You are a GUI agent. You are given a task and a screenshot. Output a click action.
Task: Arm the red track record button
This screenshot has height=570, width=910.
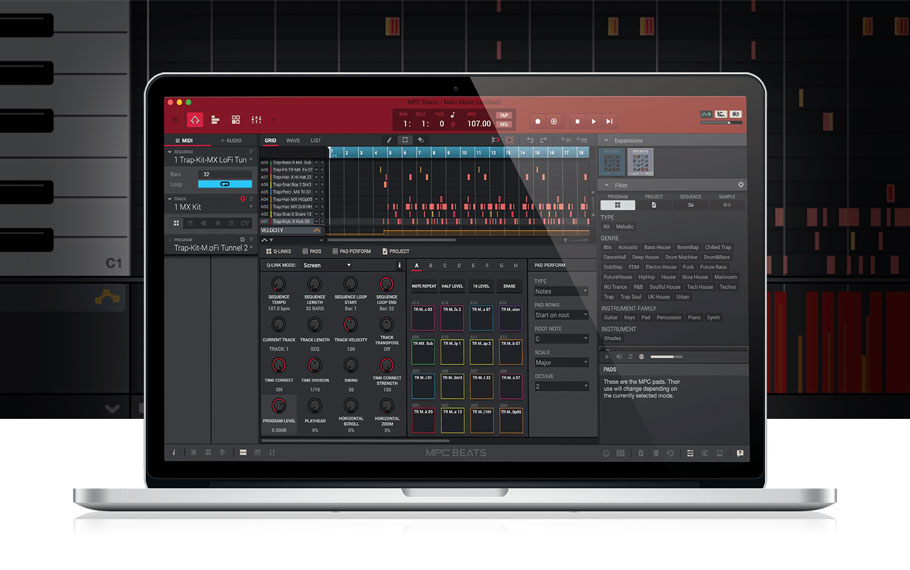pos(243,199)
